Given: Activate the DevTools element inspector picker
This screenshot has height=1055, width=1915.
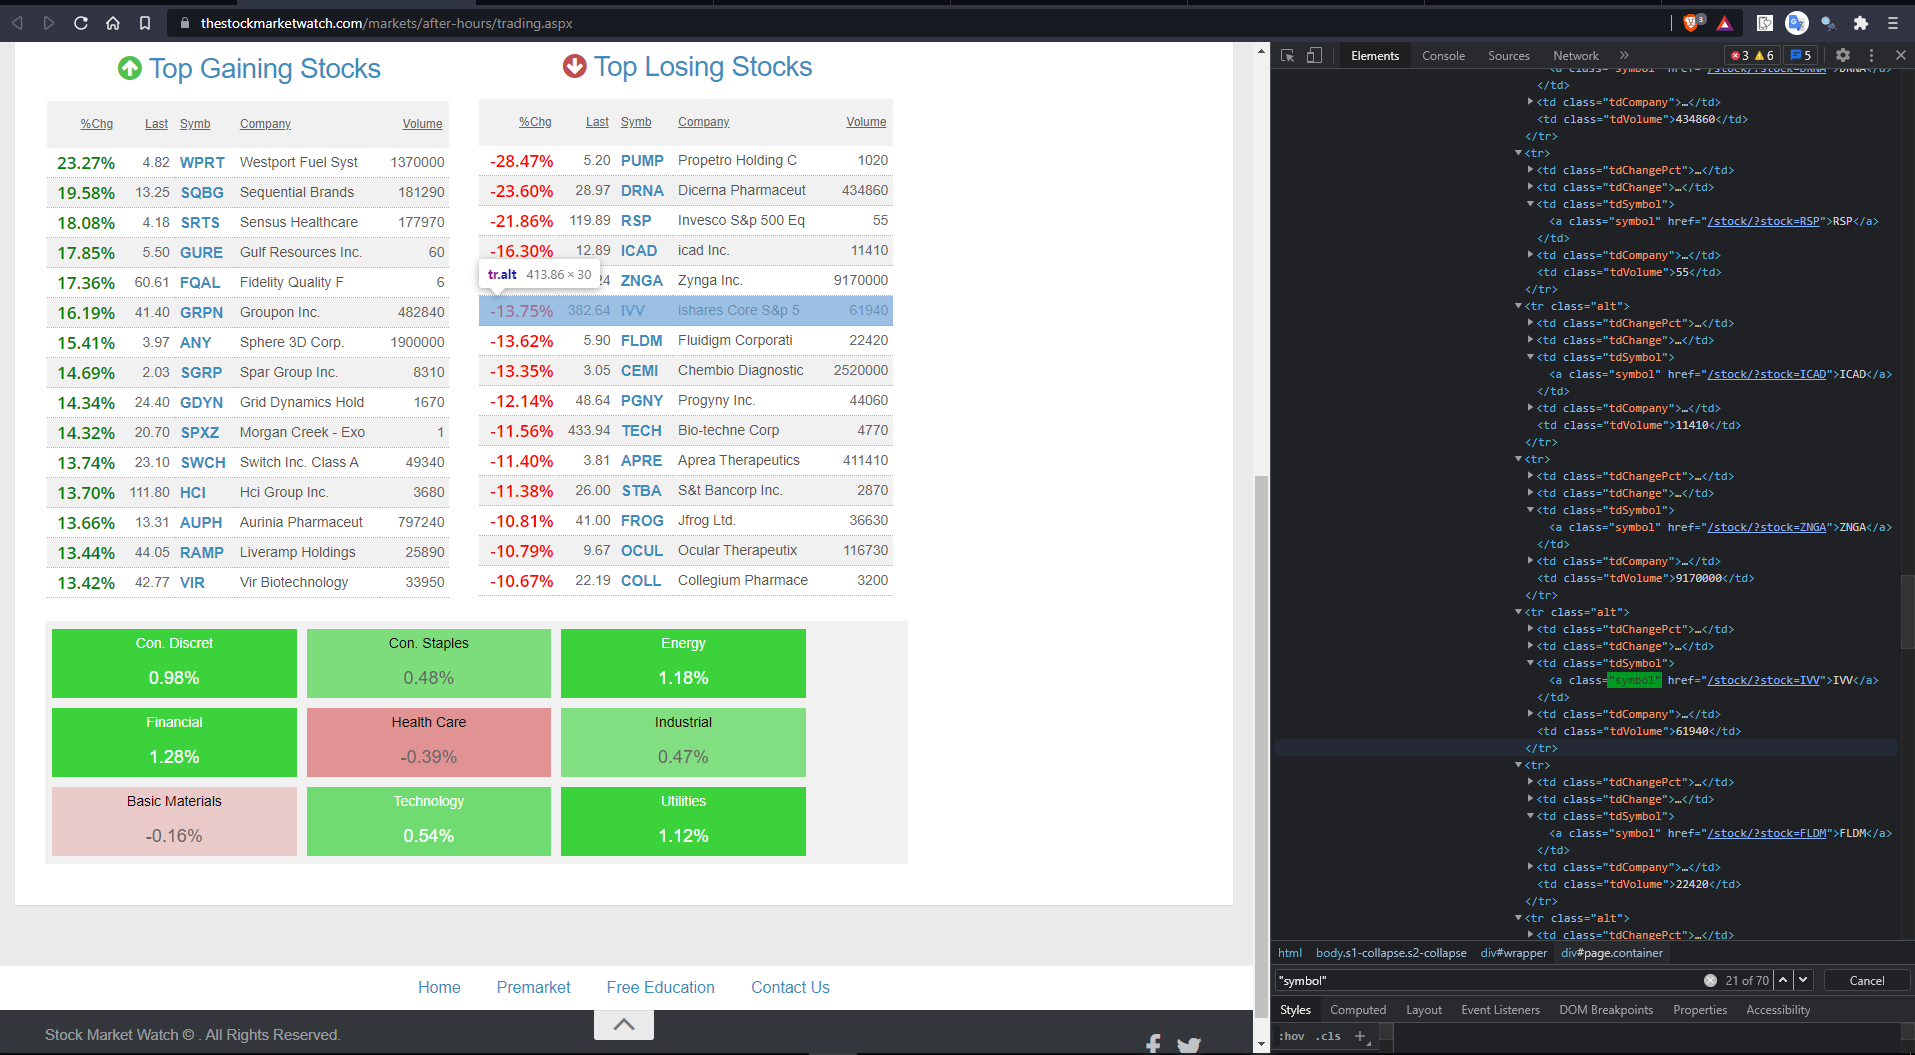Looking at the screenshot, I should coord(1288,56).
